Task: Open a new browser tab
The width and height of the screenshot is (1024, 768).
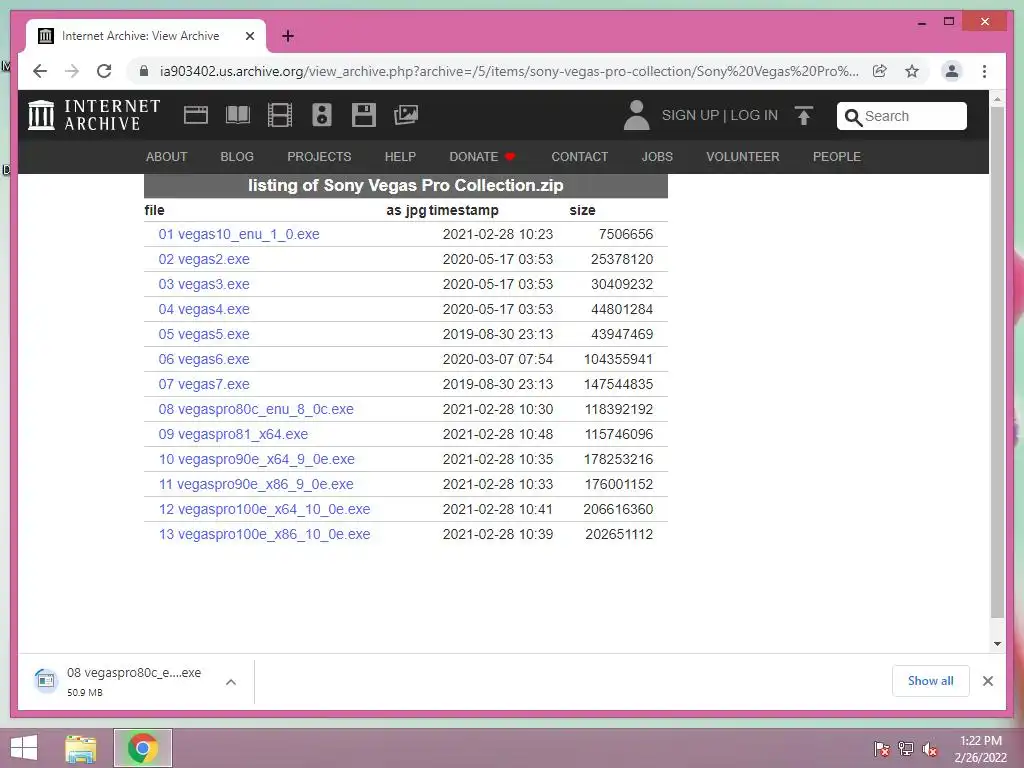Action: click(x=288, y=36)
